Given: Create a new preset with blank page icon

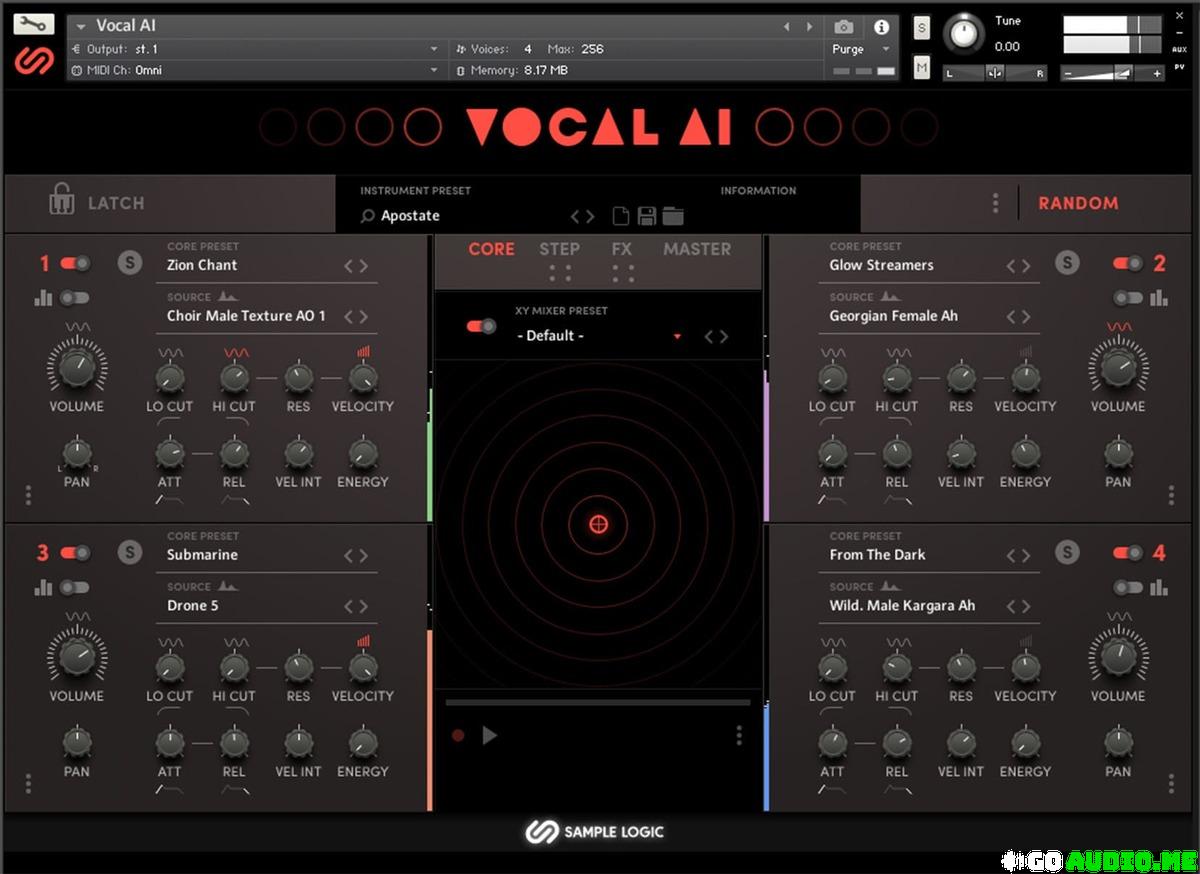Looking at the screenshot, I should point(621,216).
